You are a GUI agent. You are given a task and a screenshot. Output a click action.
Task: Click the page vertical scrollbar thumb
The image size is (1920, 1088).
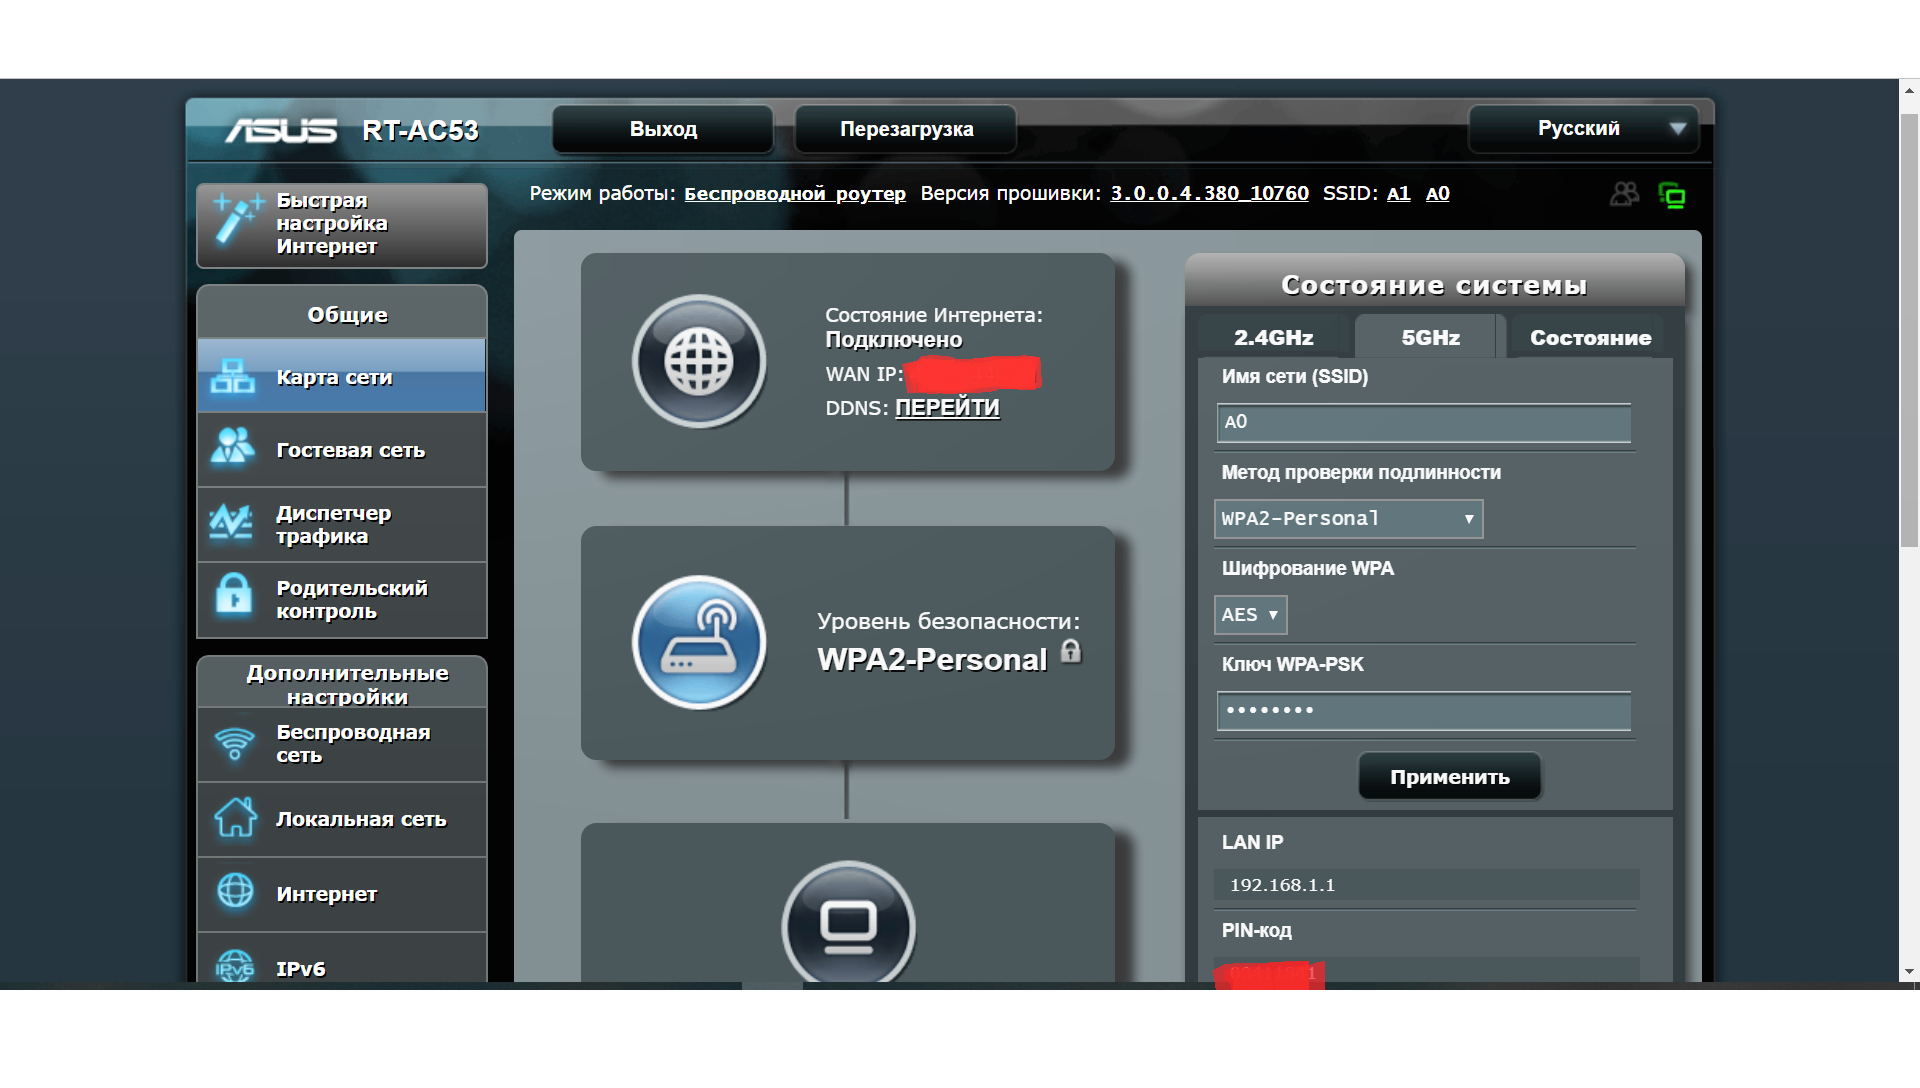(1909, 330)
